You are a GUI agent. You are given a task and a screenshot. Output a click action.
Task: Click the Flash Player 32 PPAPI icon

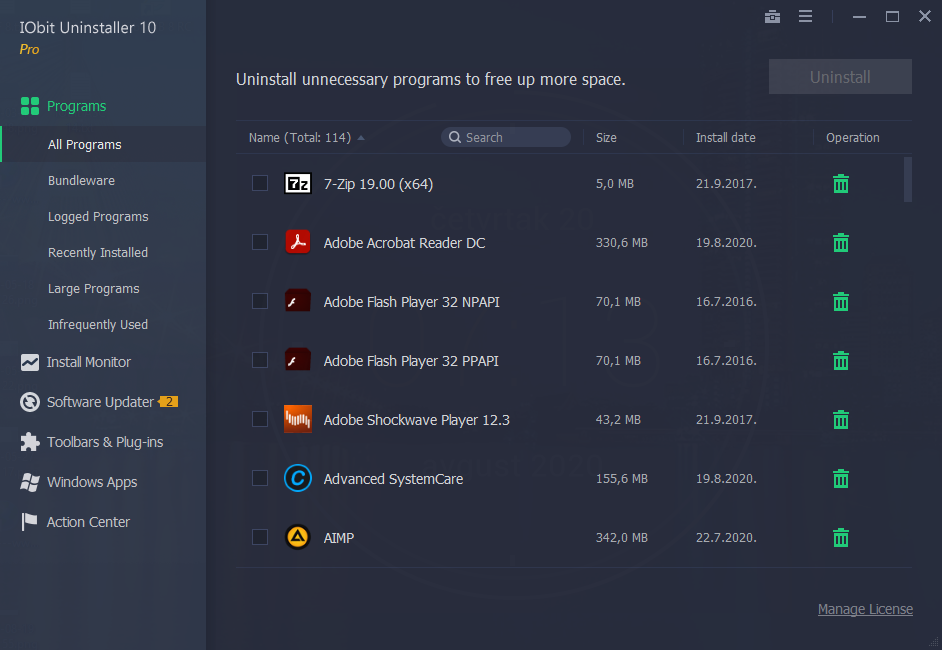(297, 360)
